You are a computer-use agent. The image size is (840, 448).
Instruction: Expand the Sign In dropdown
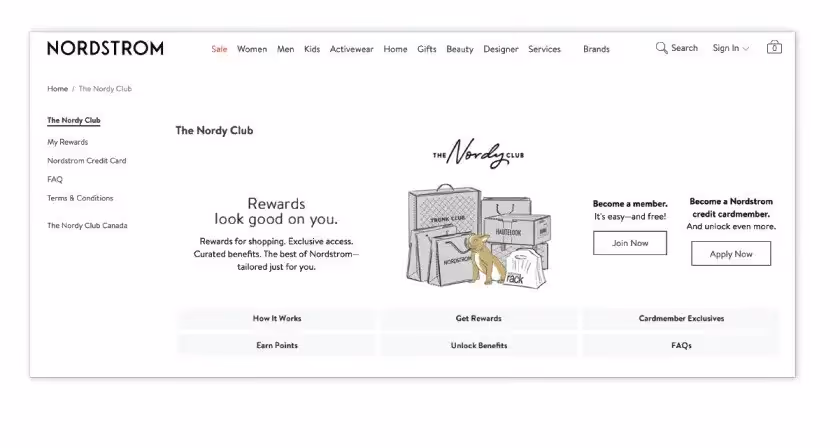click(x=731, y=48)
